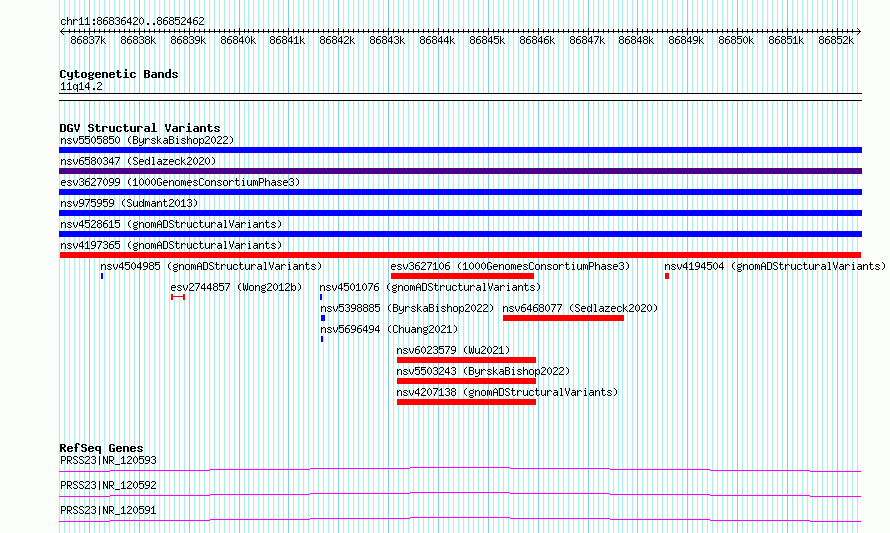Click the black 11q14.2 cytoband line

[x=460, y=97]
